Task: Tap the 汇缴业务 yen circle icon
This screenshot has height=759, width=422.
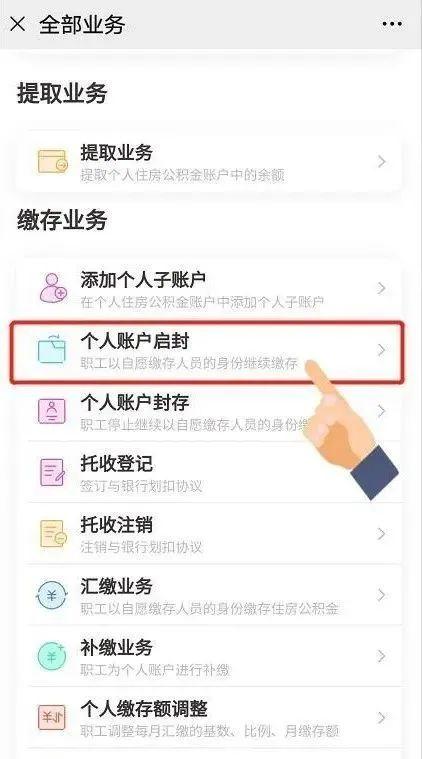Action: (51, 595)
